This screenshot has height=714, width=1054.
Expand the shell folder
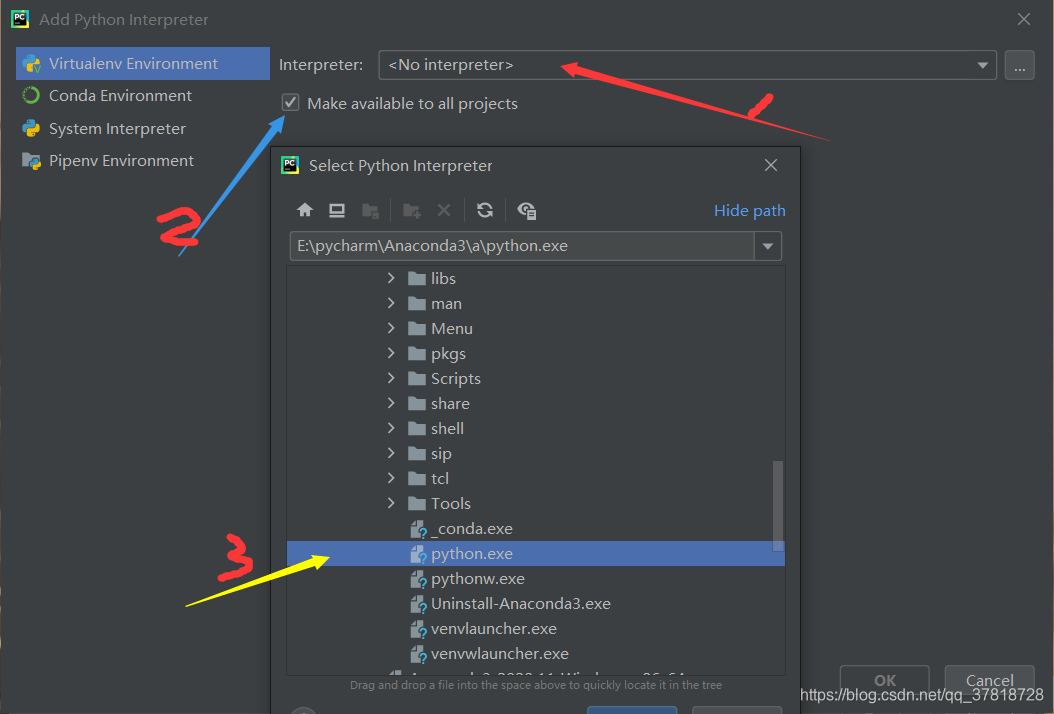click(391, 428)
